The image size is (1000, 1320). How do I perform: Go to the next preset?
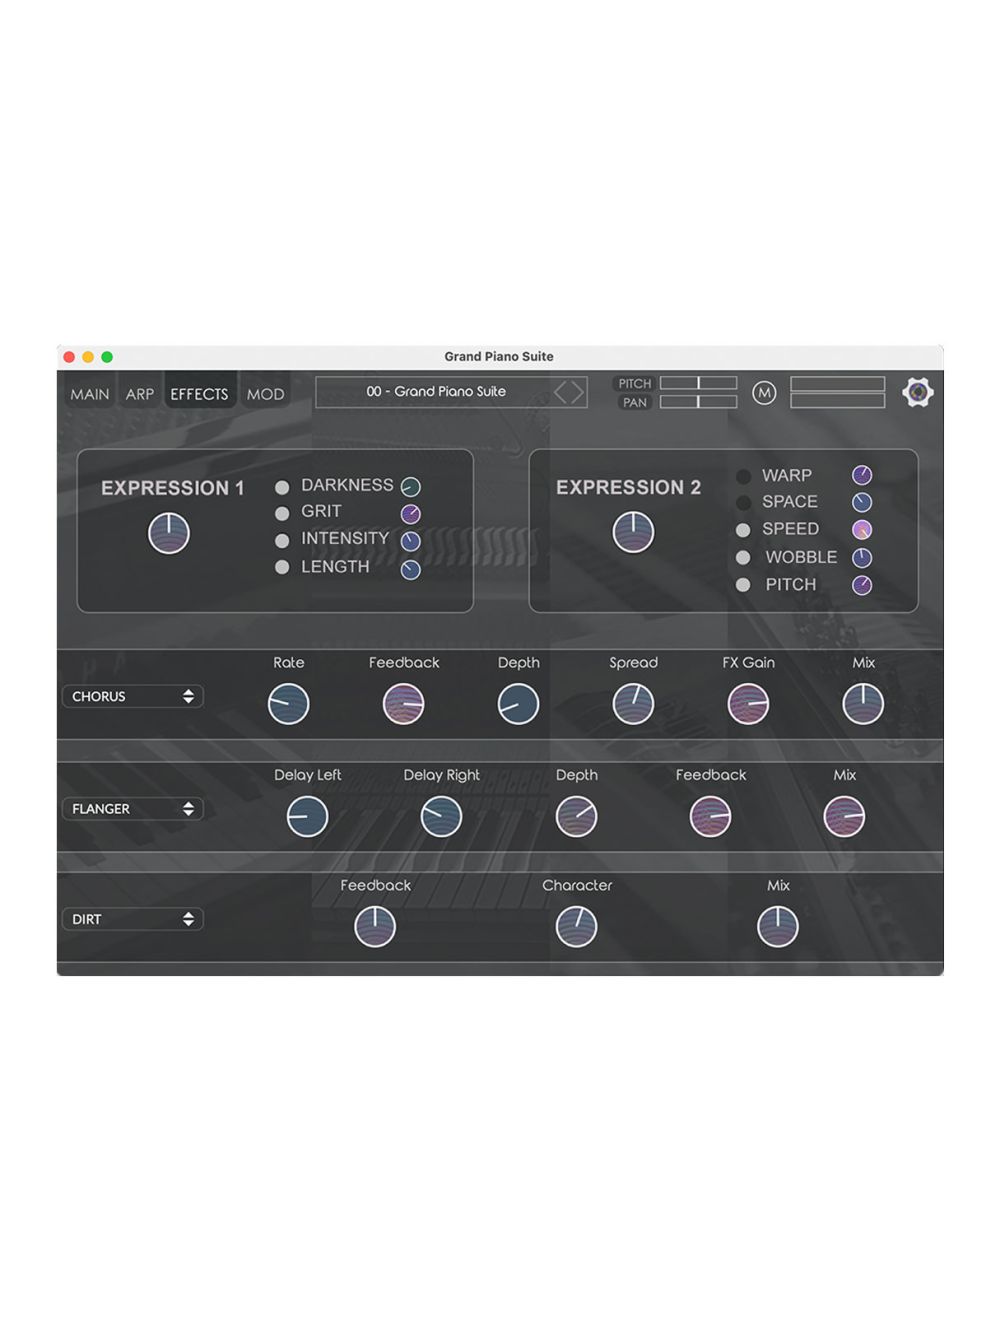coord(578,392)
